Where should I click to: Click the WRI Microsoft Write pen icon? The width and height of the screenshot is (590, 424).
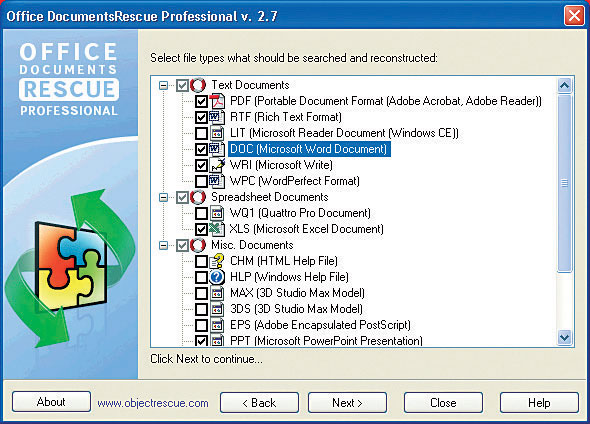(217, 165)
